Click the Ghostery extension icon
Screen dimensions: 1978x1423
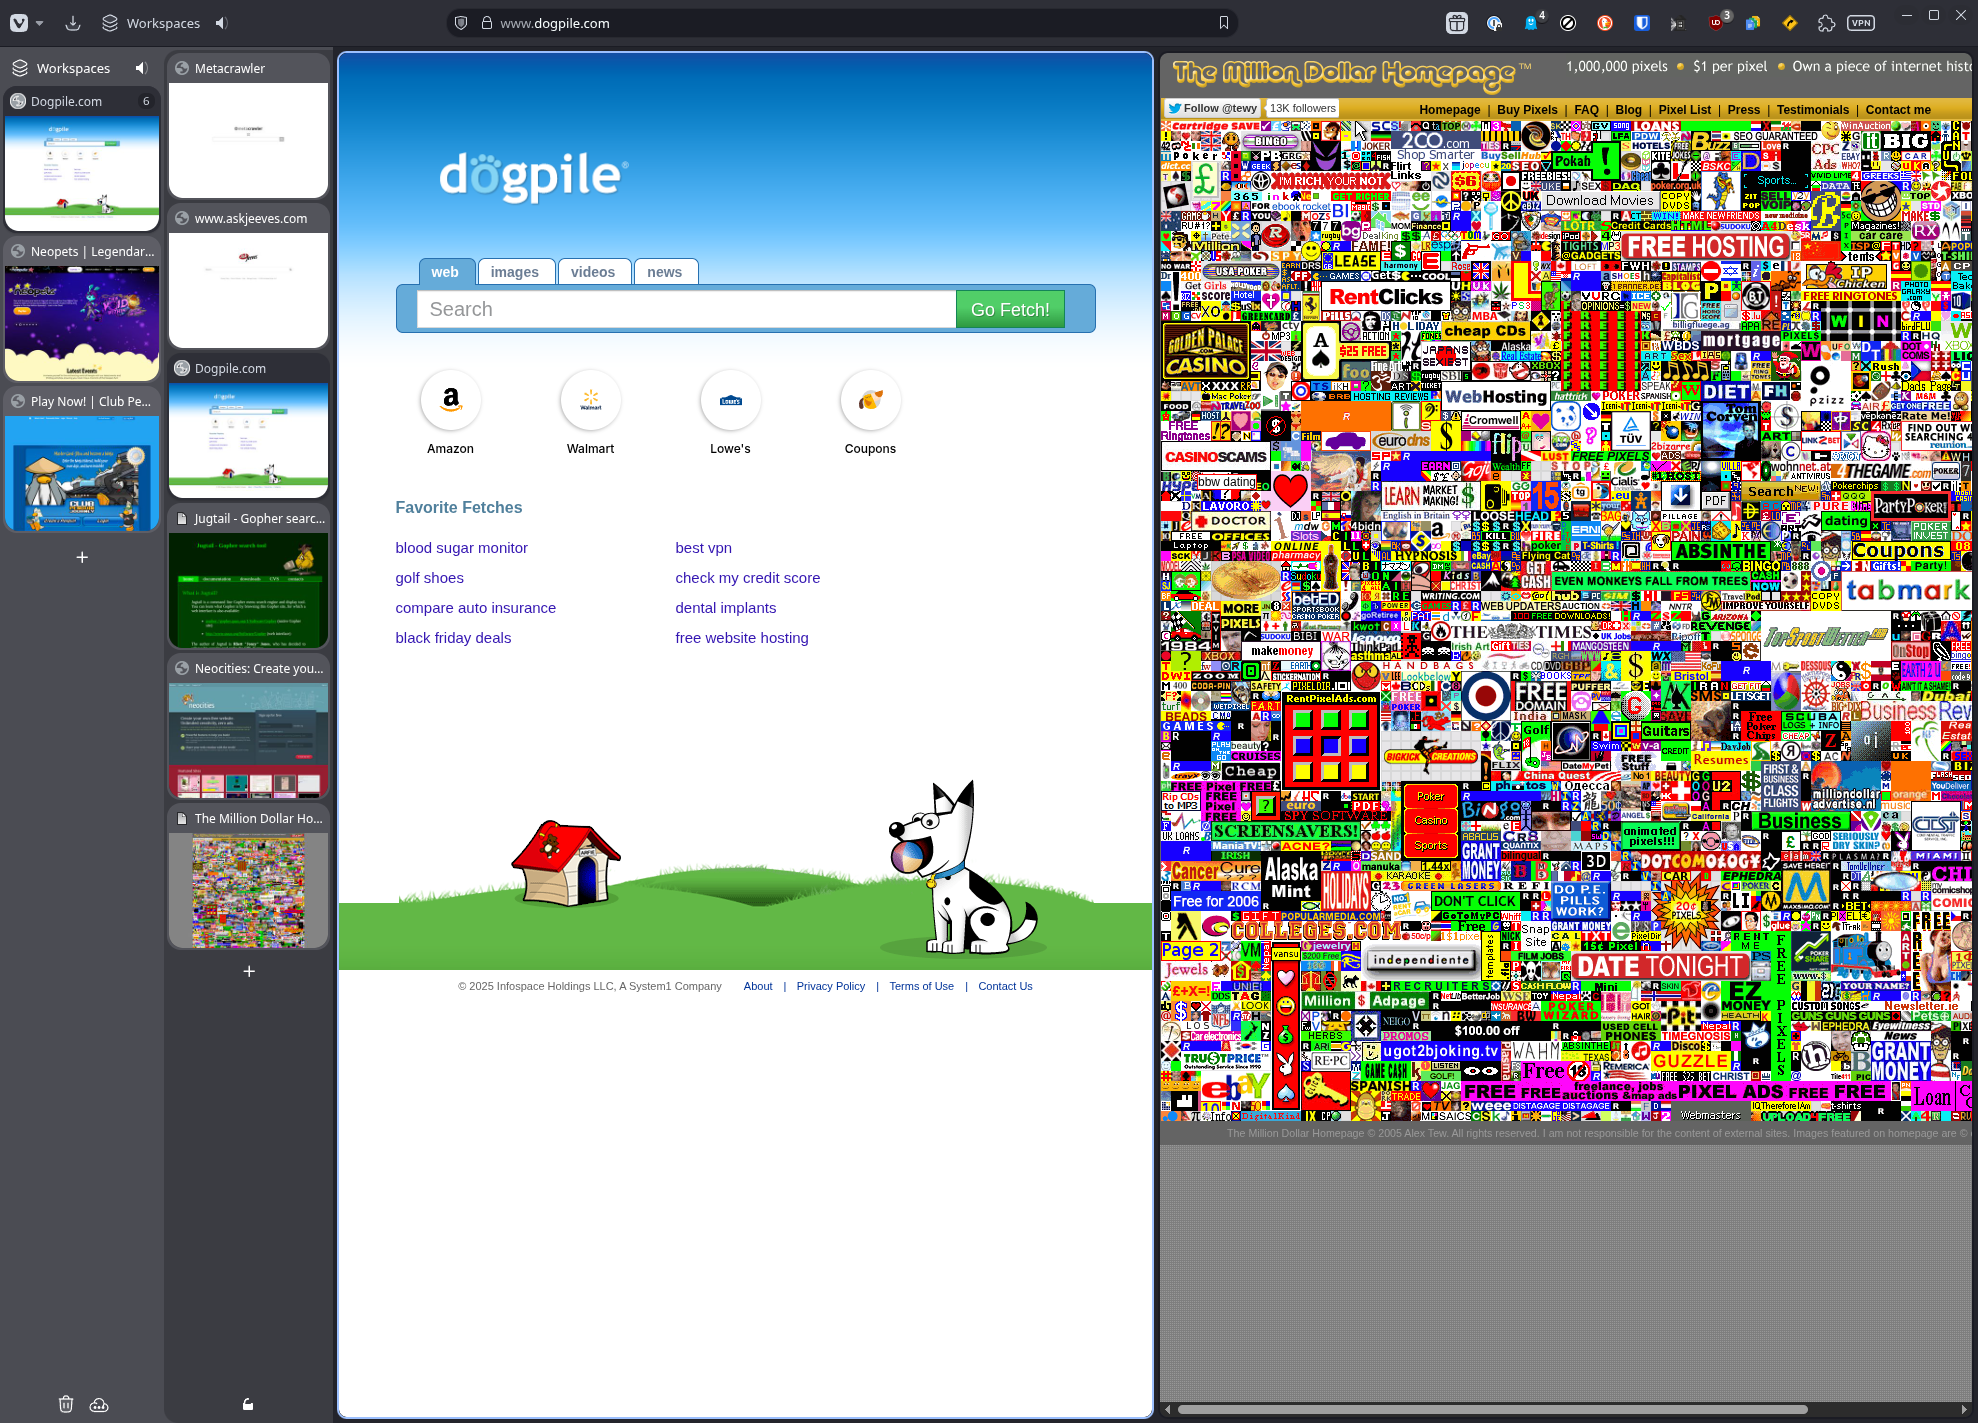coord(1531,23)
